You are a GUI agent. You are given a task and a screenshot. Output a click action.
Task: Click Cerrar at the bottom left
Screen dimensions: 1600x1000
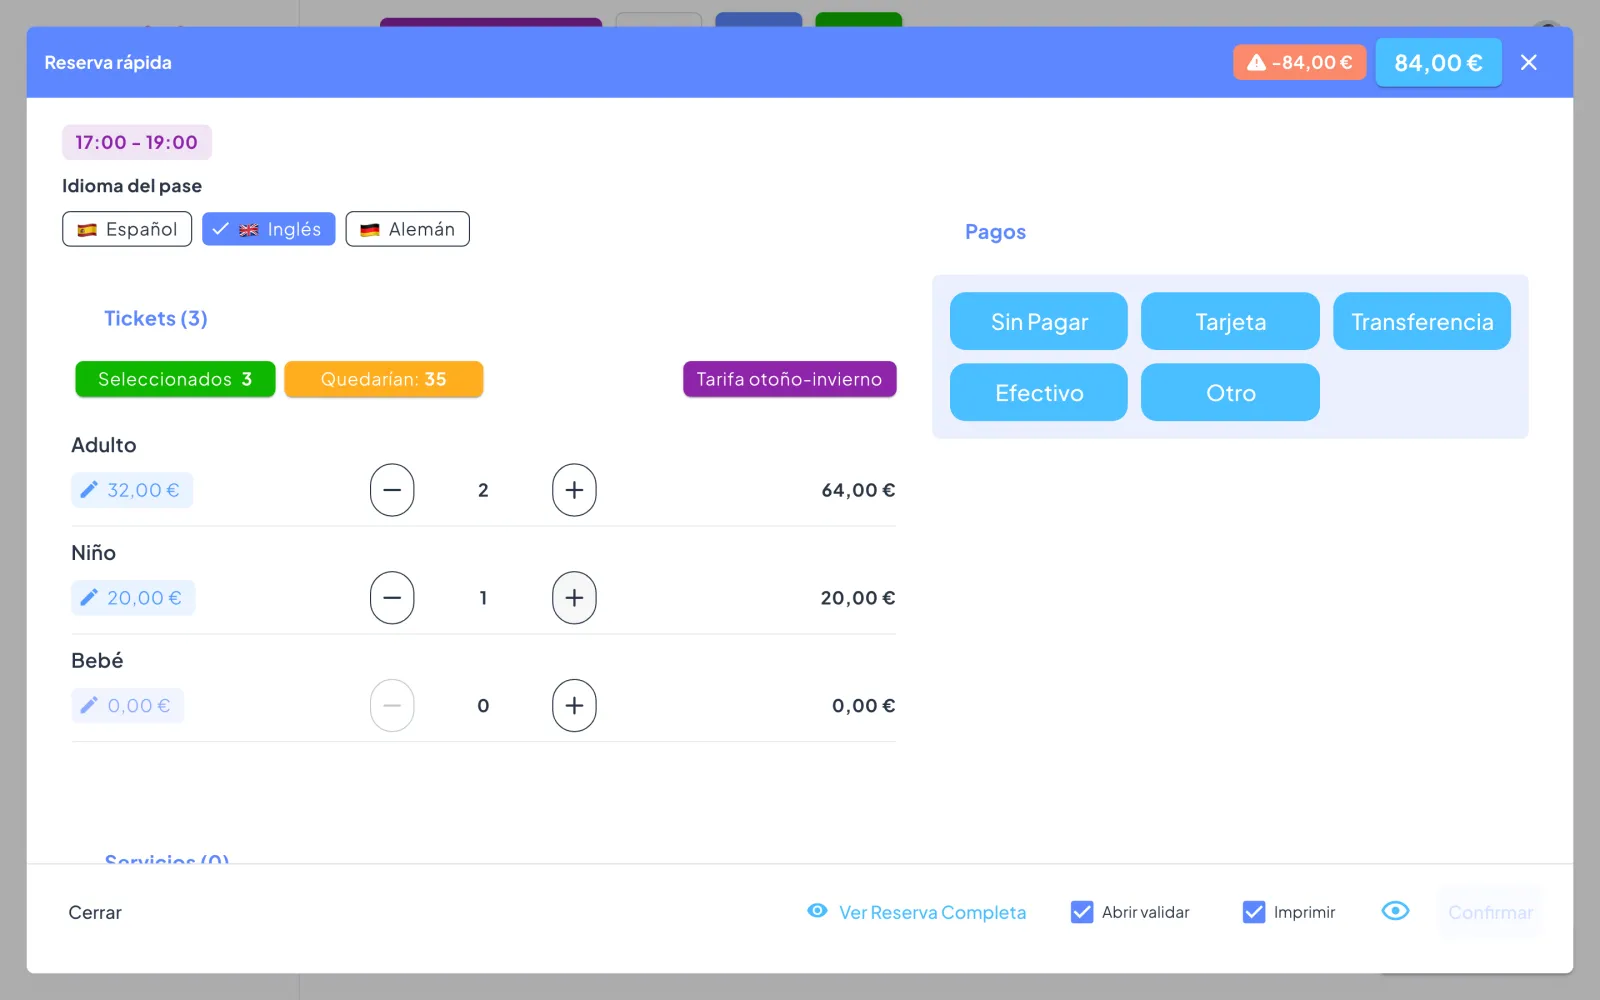pos(95,912)
